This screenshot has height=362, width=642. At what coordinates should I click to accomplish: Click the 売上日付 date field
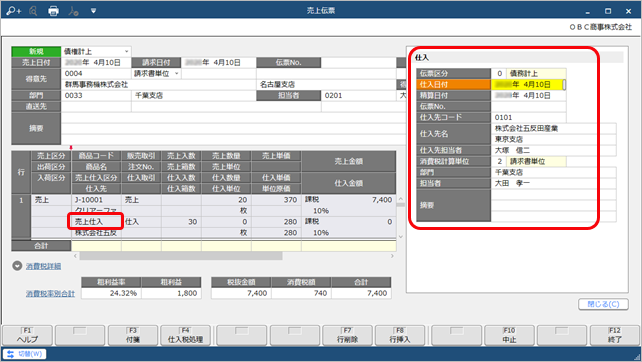96,62
